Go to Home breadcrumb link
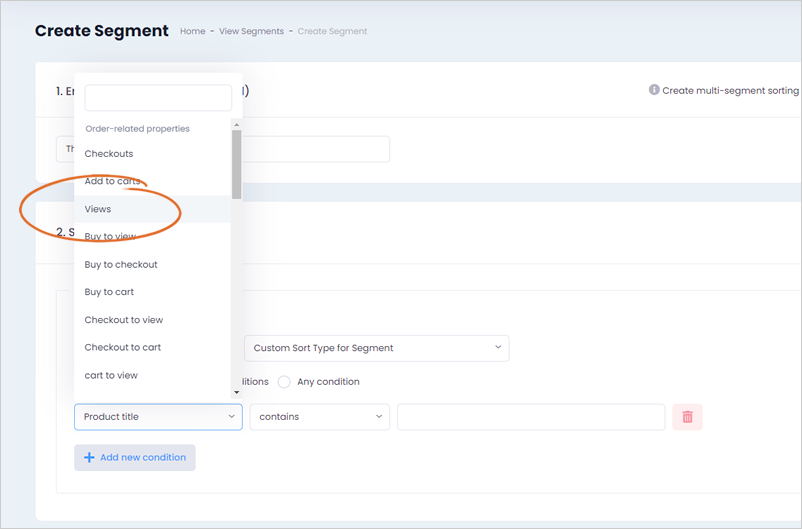This screenshot has height=529, width=802. pos(192,31)
